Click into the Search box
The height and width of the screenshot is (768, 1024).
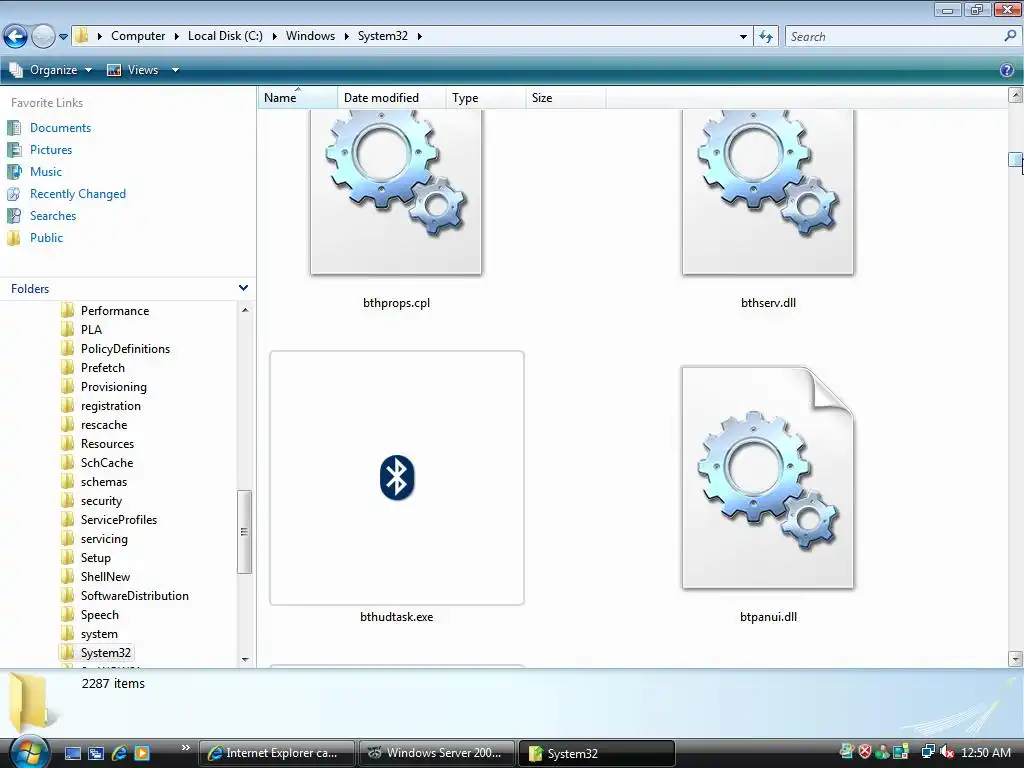click(x=895, y=37)
